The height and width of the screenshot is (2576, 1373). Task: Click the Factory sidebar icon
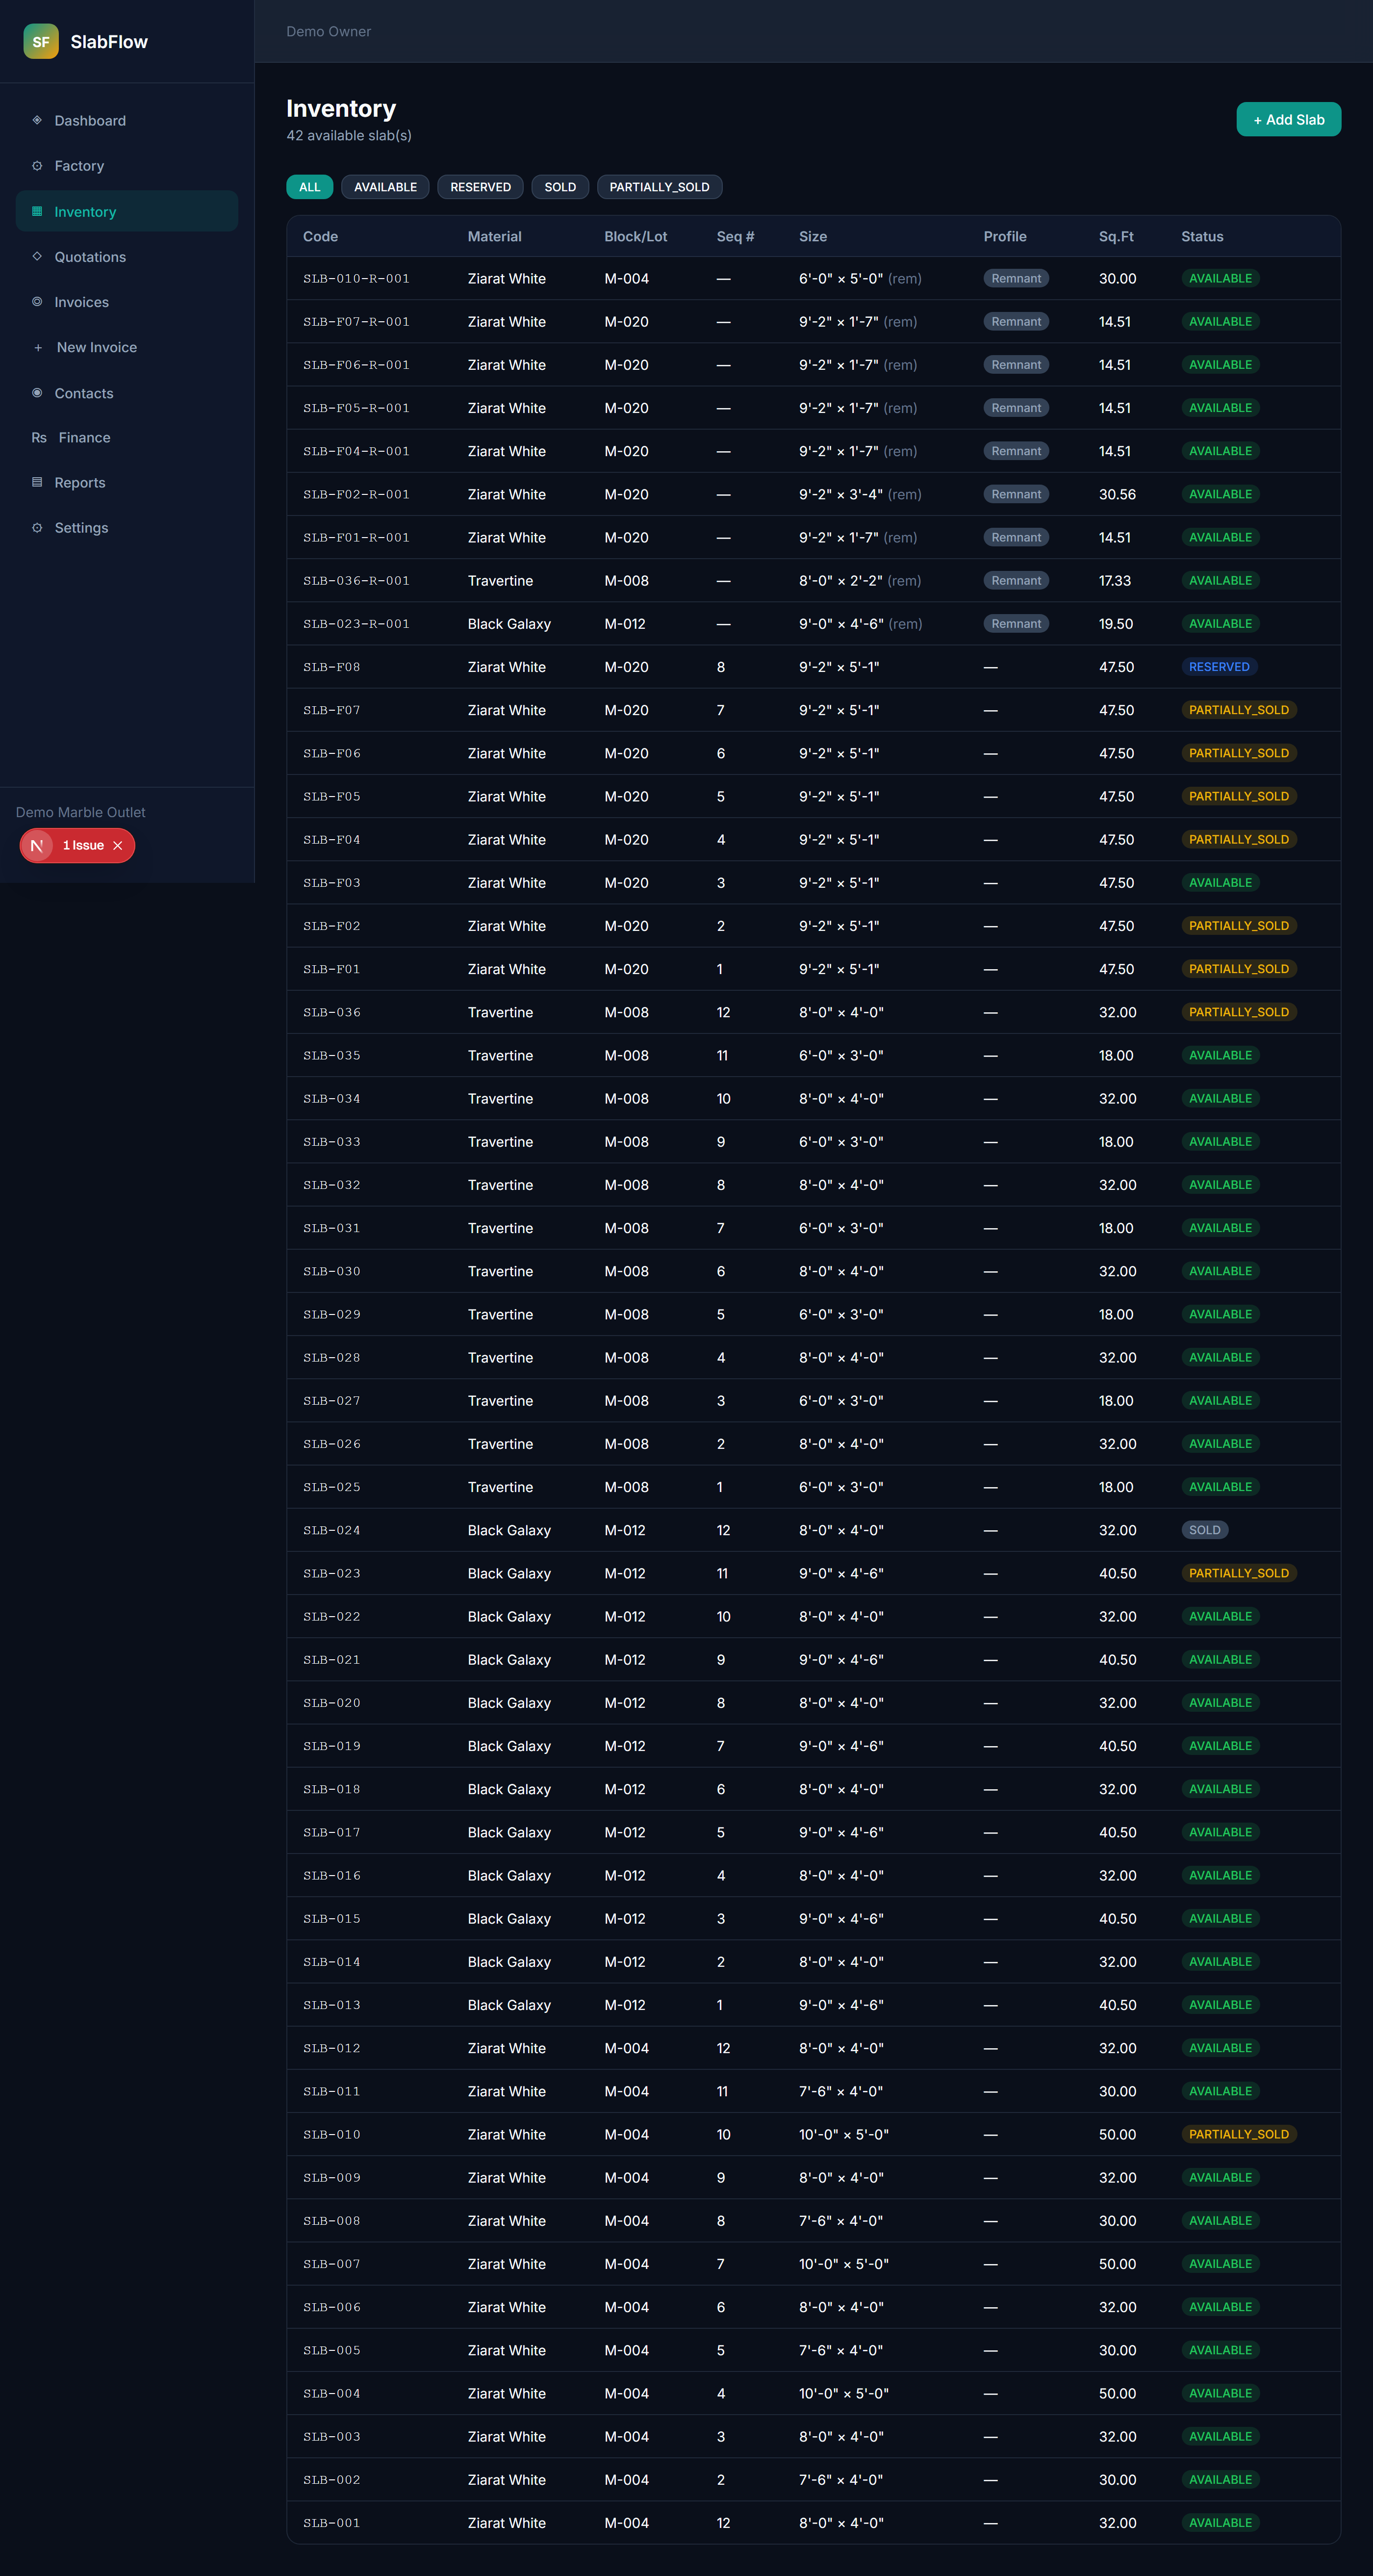pos(37,166)
